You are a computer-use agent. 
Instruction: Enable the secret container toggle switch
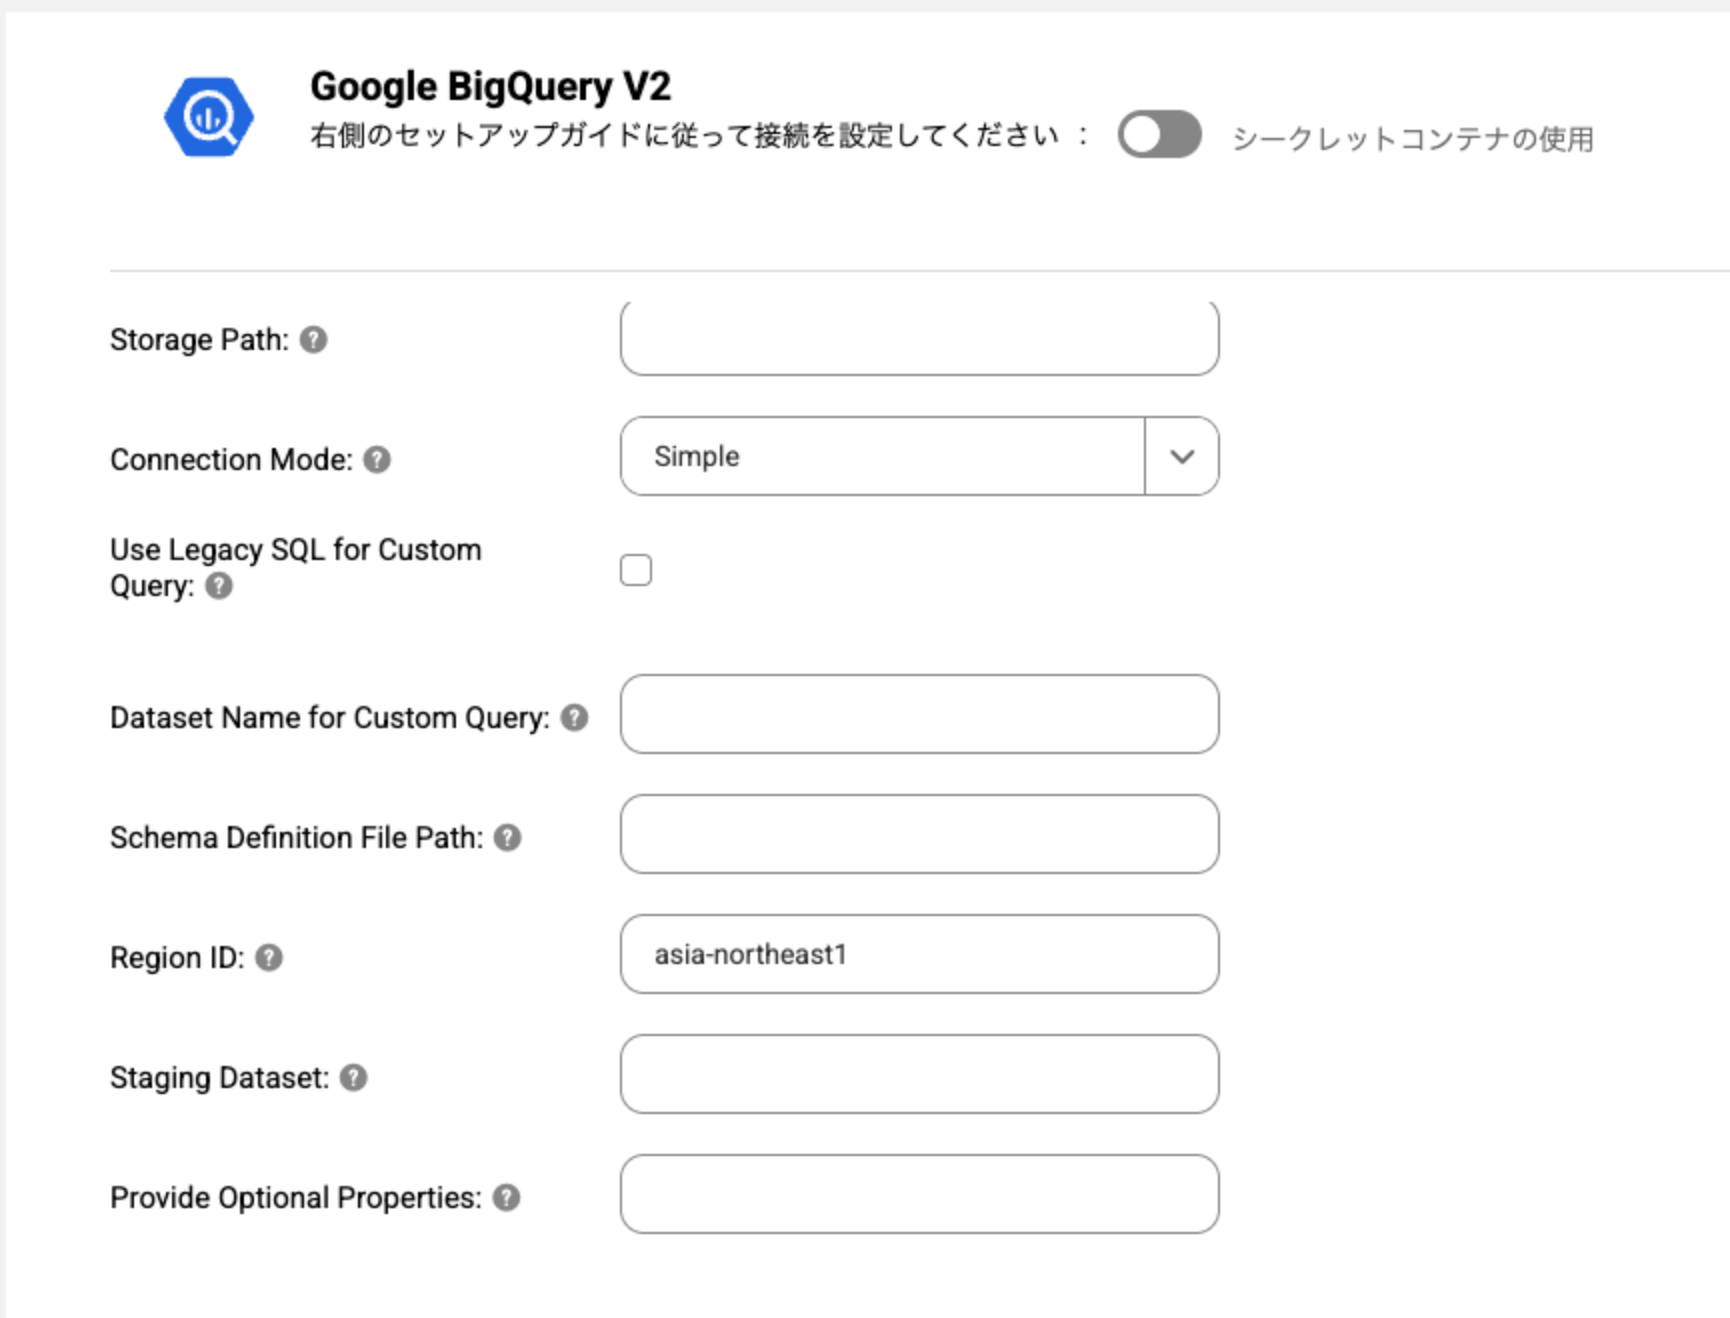(x=1159, y=135)
